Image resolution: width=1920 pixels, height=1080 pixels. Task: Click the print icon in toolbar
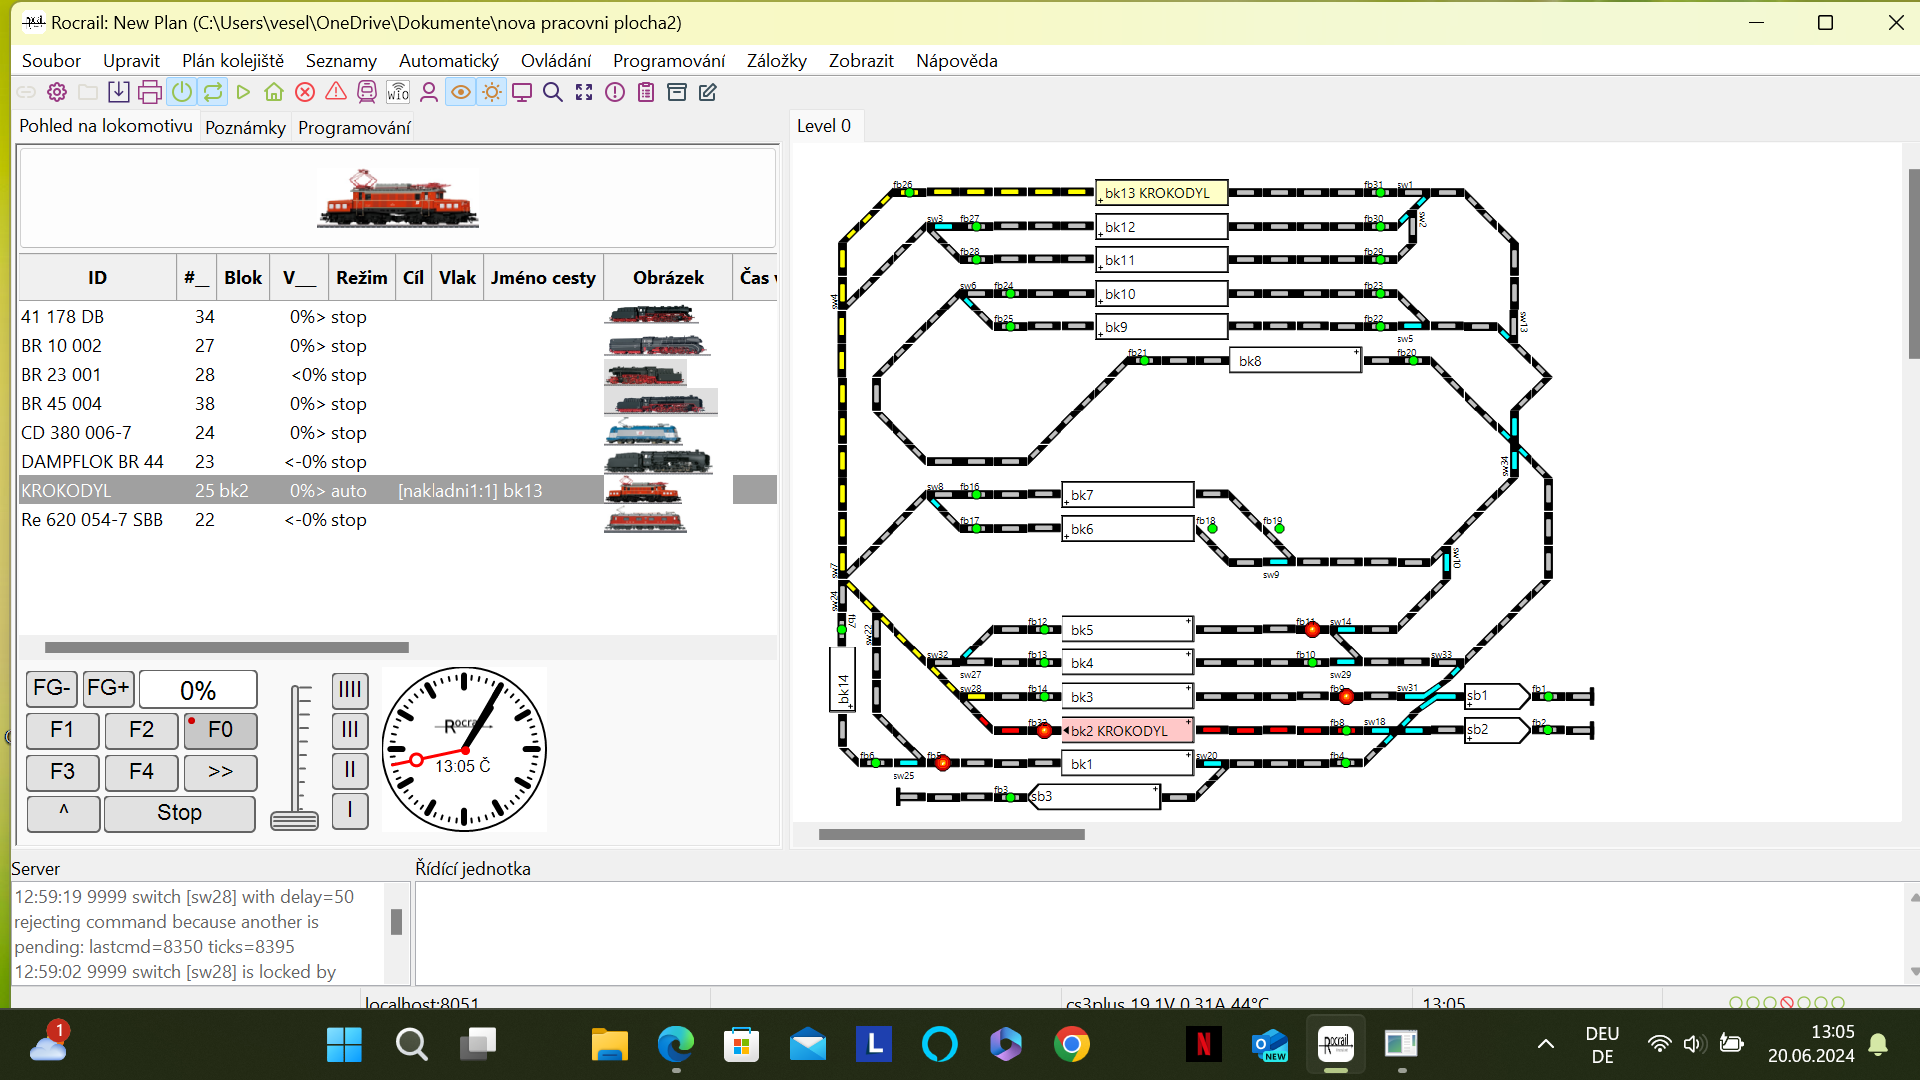[150, 92]
